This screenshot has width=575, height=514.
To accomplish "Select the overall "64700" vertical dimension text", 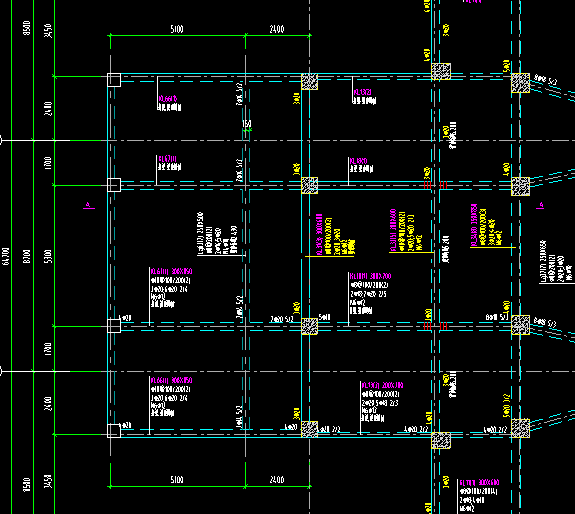I will [x=5, y=256].
